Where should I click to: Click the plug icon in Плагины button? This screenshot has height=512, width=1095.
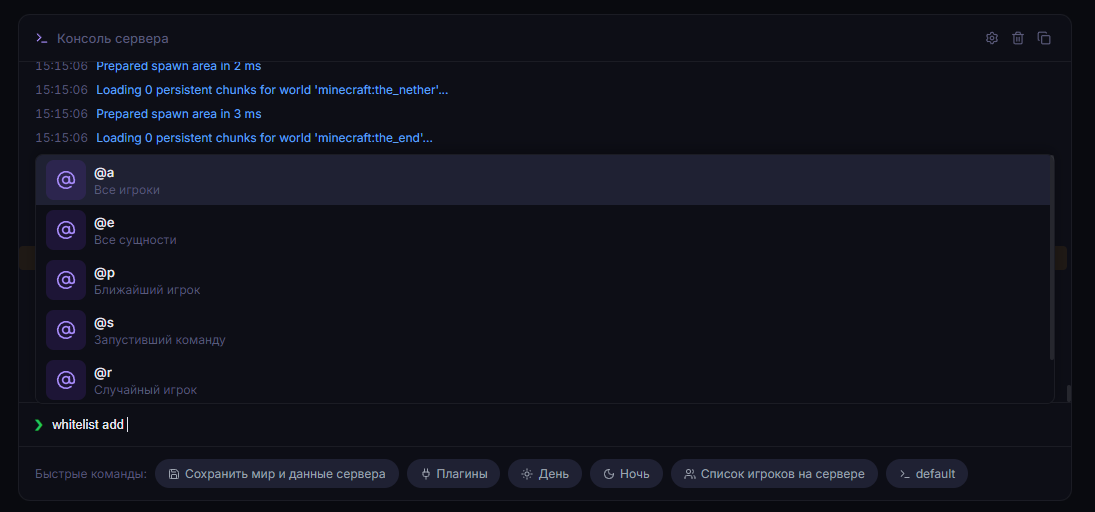point(426,474)
